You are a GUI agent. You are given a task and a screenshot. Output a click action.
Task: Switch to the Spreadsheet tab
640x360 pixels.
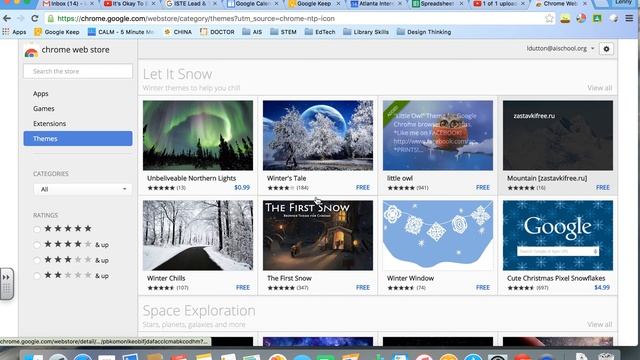pos(438,4)
